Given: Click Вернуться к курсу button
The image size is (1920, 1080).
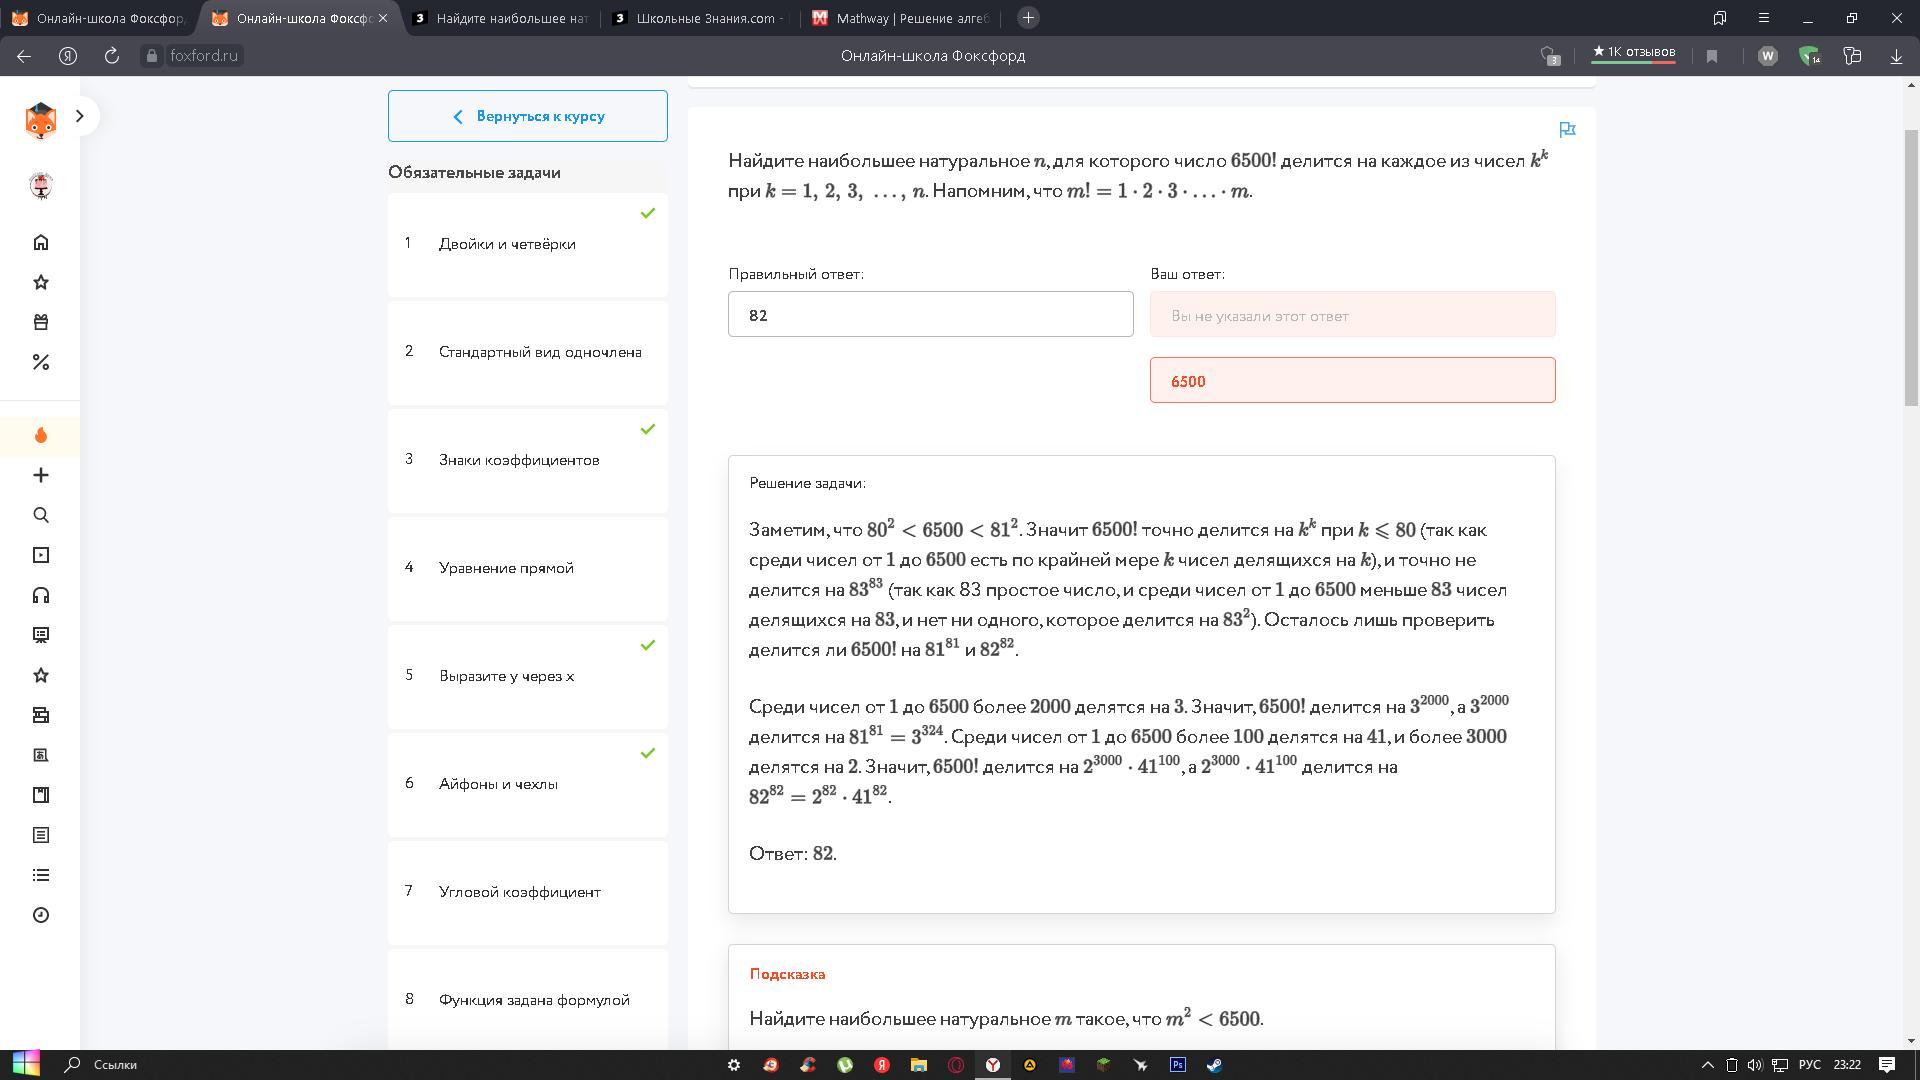Looking at the screenshot, I should pyautogui.click(x=527, y=116).
